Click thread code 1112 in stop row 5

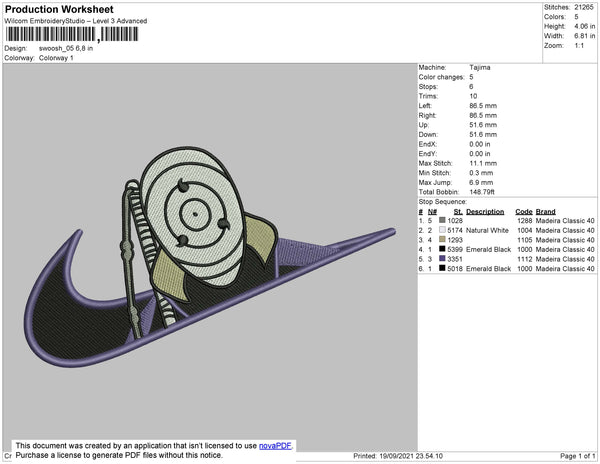click(525, 259)
